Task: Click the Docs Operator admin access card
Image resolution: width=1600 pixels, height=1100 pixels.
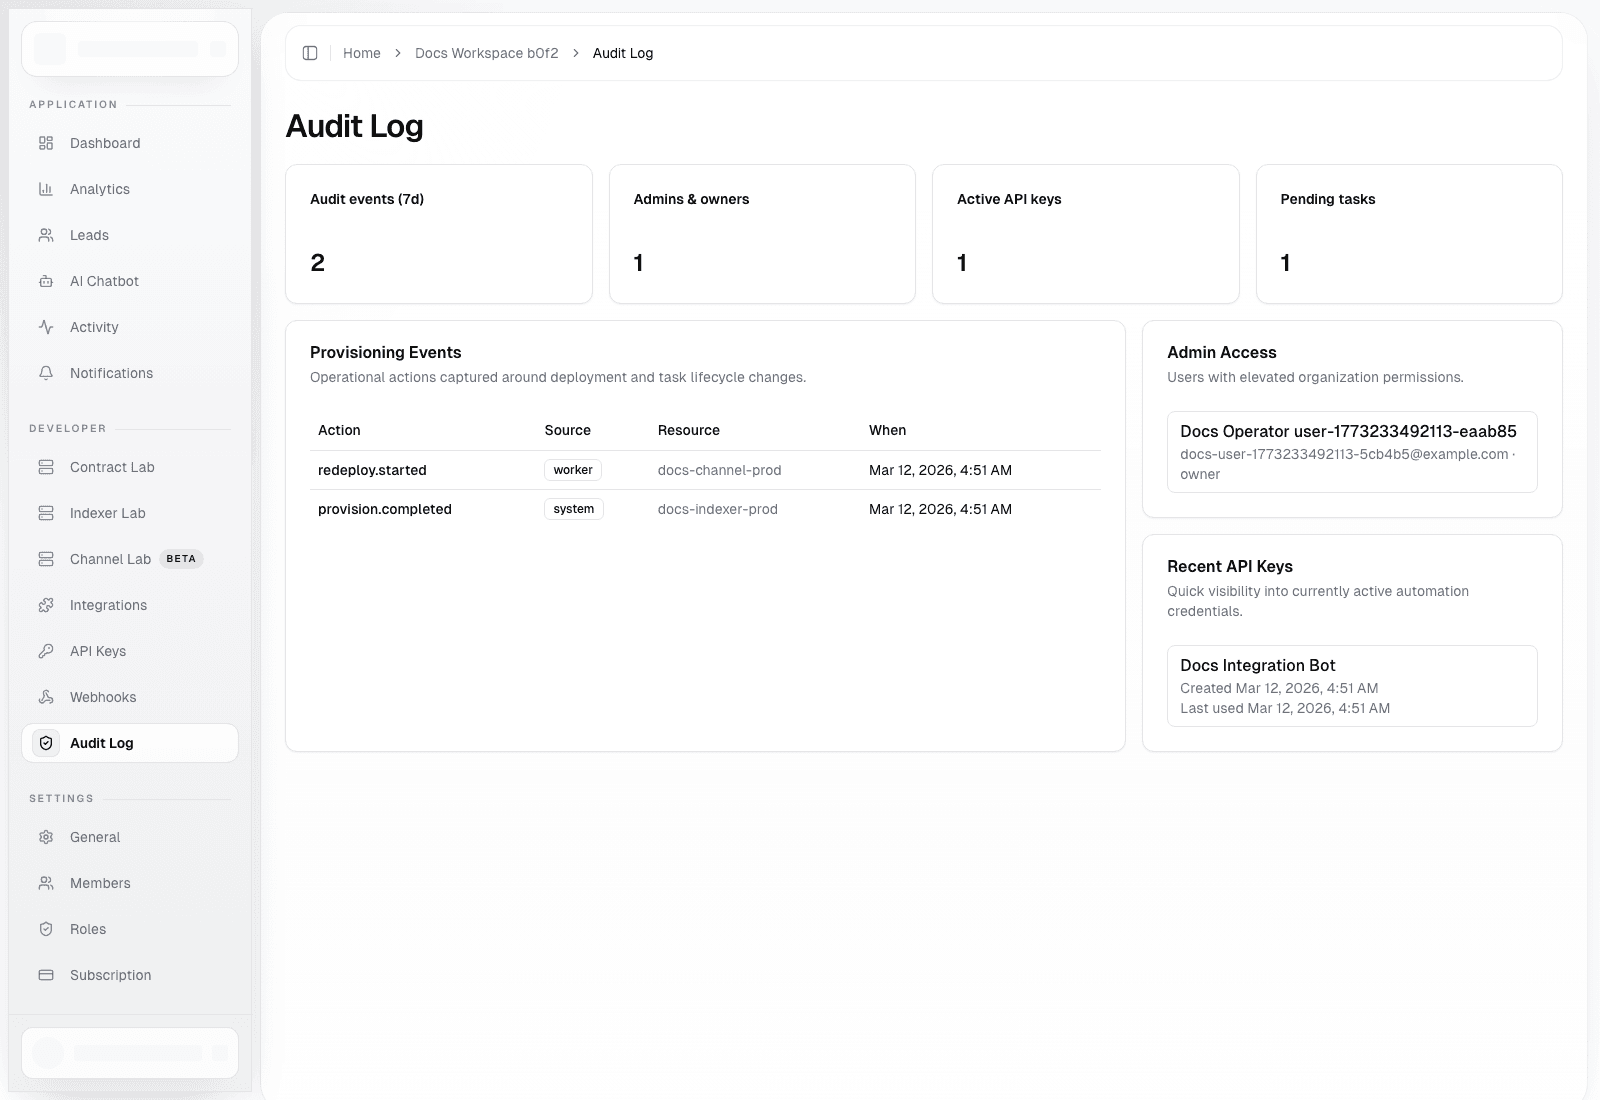Action: 1352,452
